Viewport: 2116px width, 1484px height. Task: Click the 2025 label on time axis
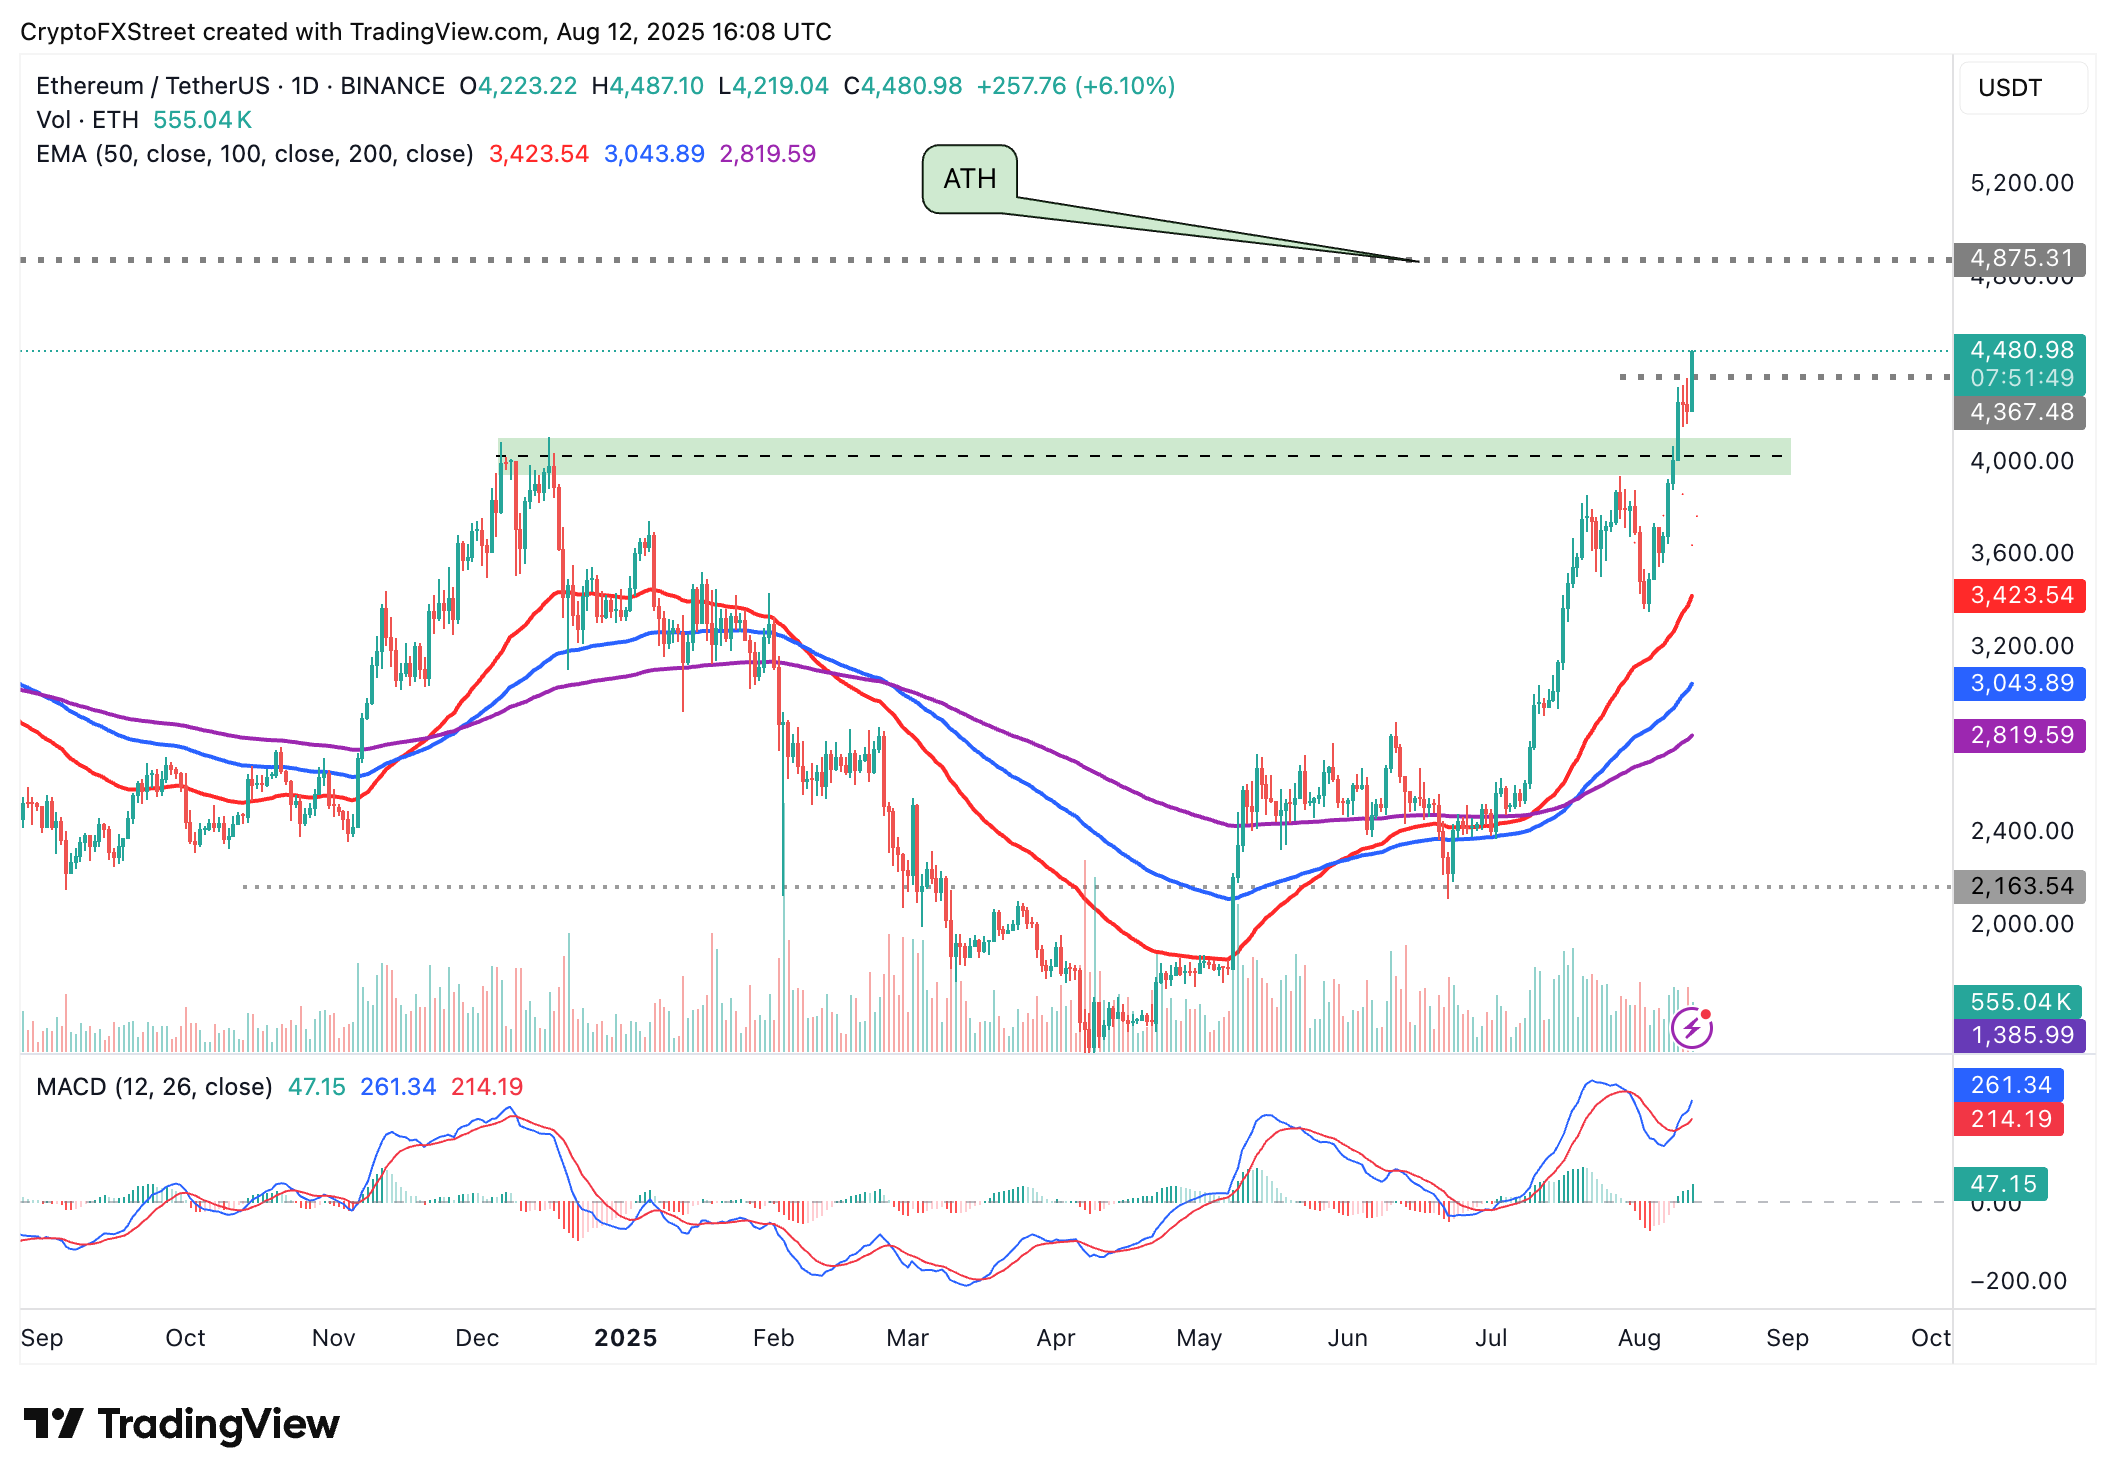coord(625,1338)
